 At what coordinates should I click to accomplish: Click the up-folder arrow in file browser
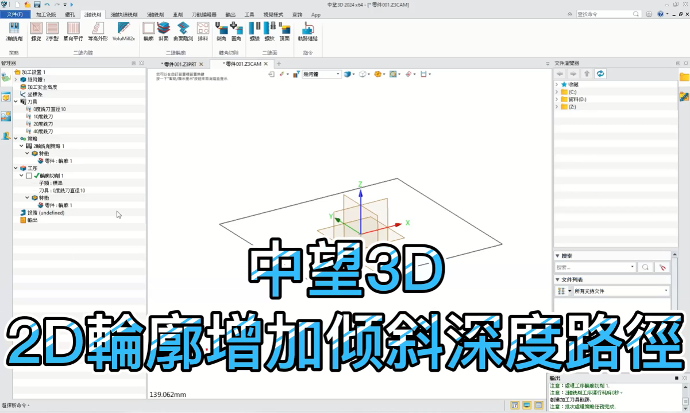point(586,73)
